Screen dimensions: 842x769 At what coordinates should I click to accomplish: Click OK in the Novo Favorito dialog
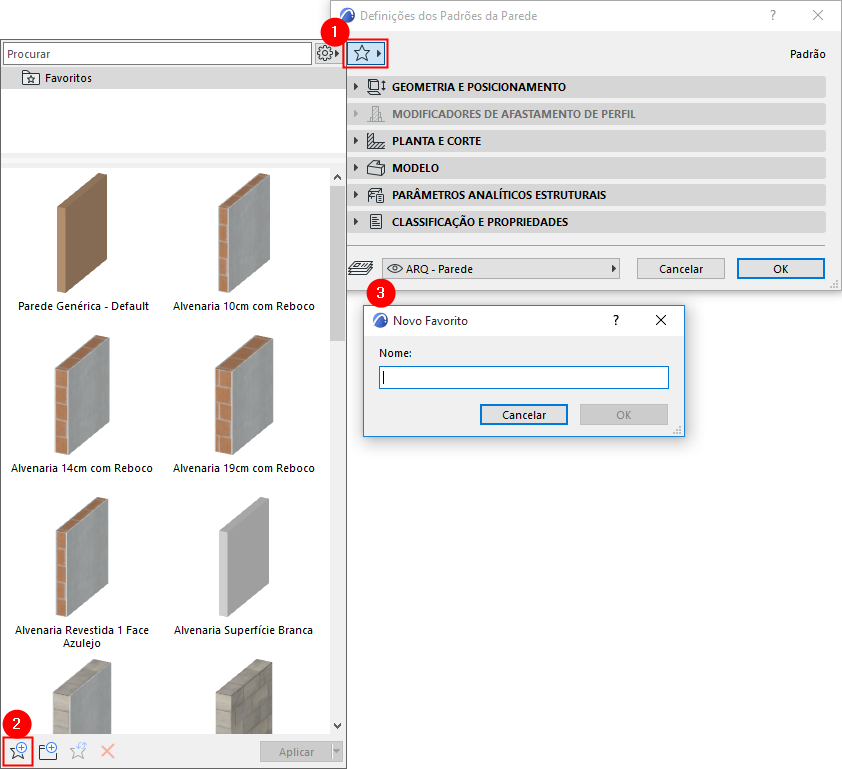pos(623,414)
